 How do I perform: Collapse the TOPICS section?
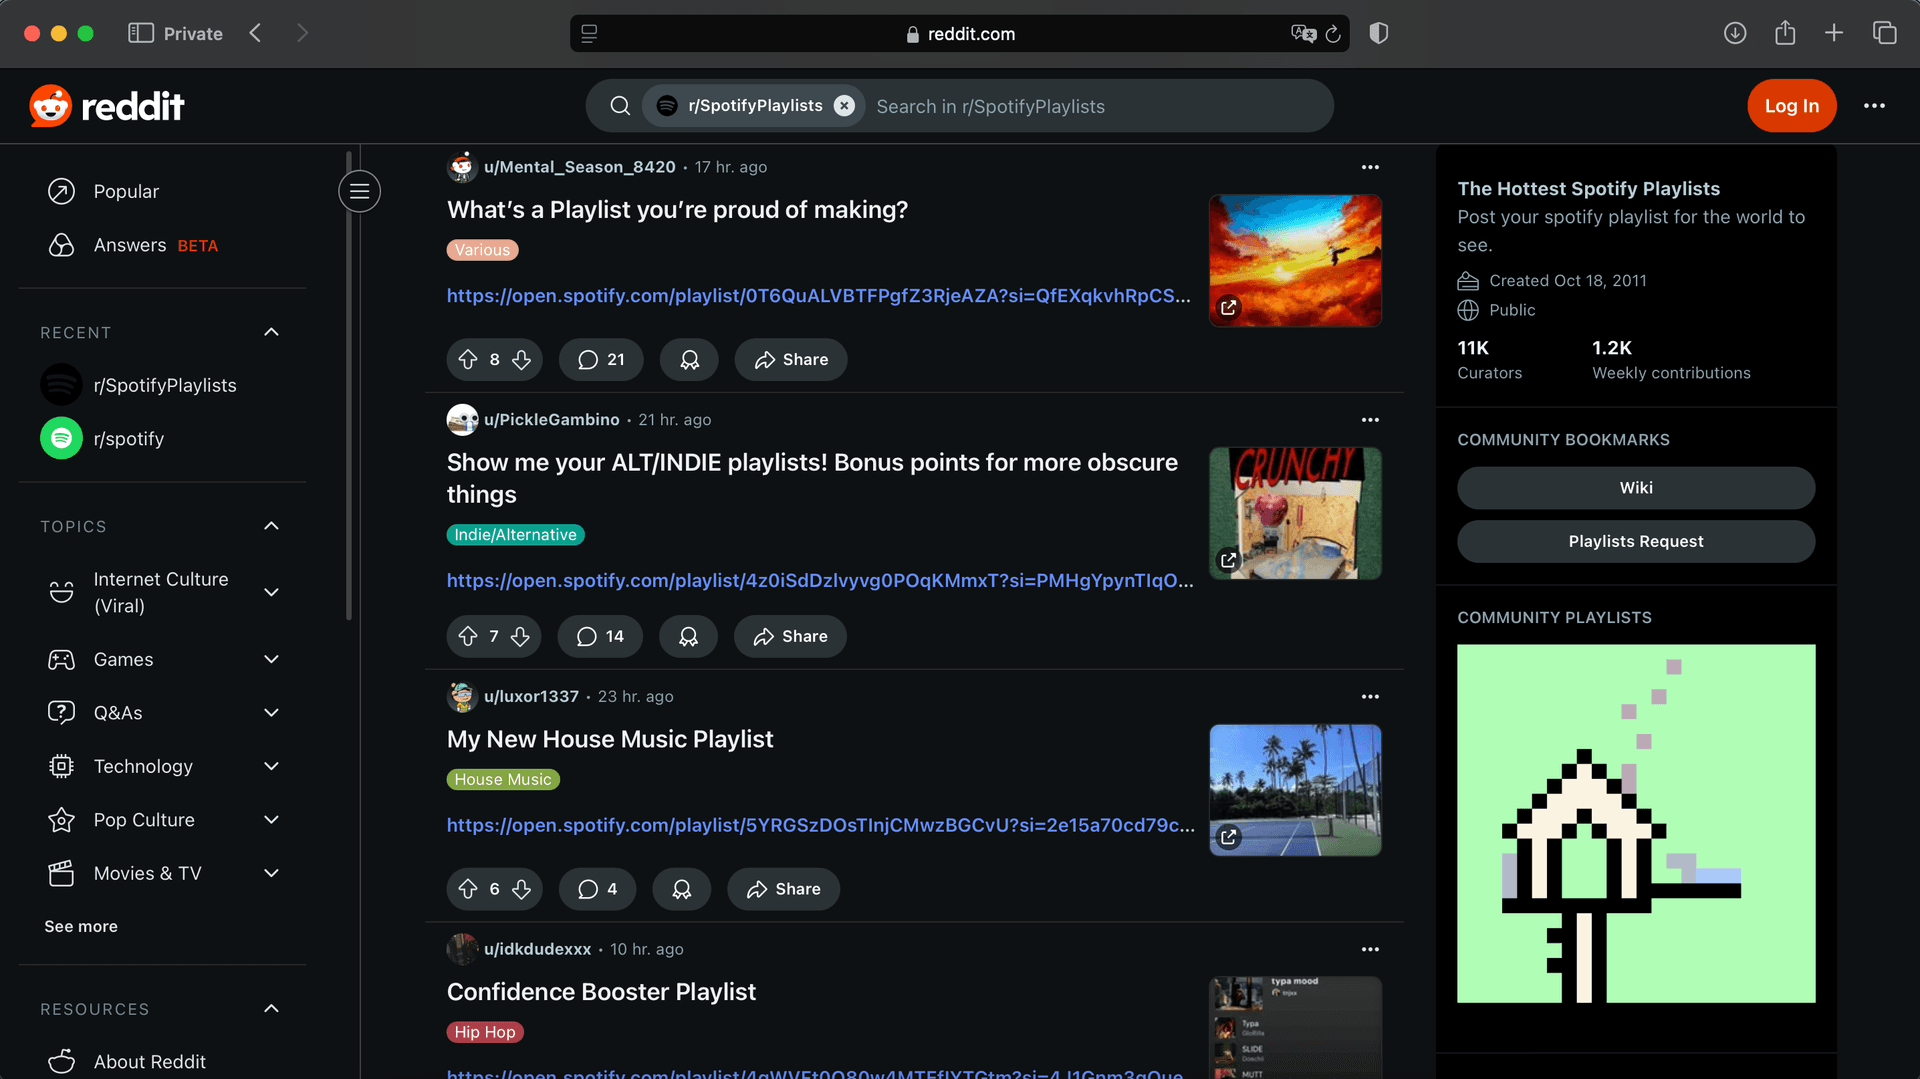[x=271, y=526]
